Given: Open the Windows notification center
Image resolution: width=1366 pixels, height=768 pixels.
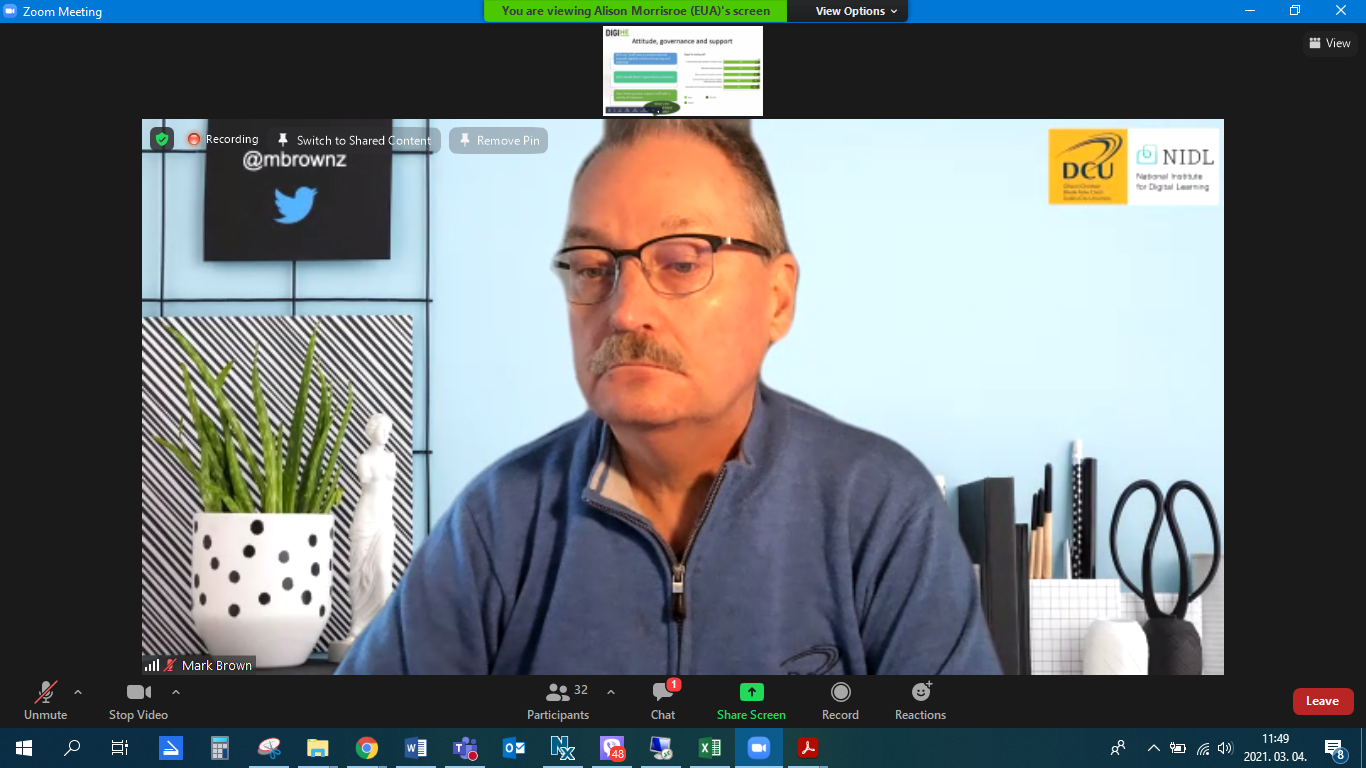Looking at the screenshot, I should pyautogui.click(x=1334, y=748).
